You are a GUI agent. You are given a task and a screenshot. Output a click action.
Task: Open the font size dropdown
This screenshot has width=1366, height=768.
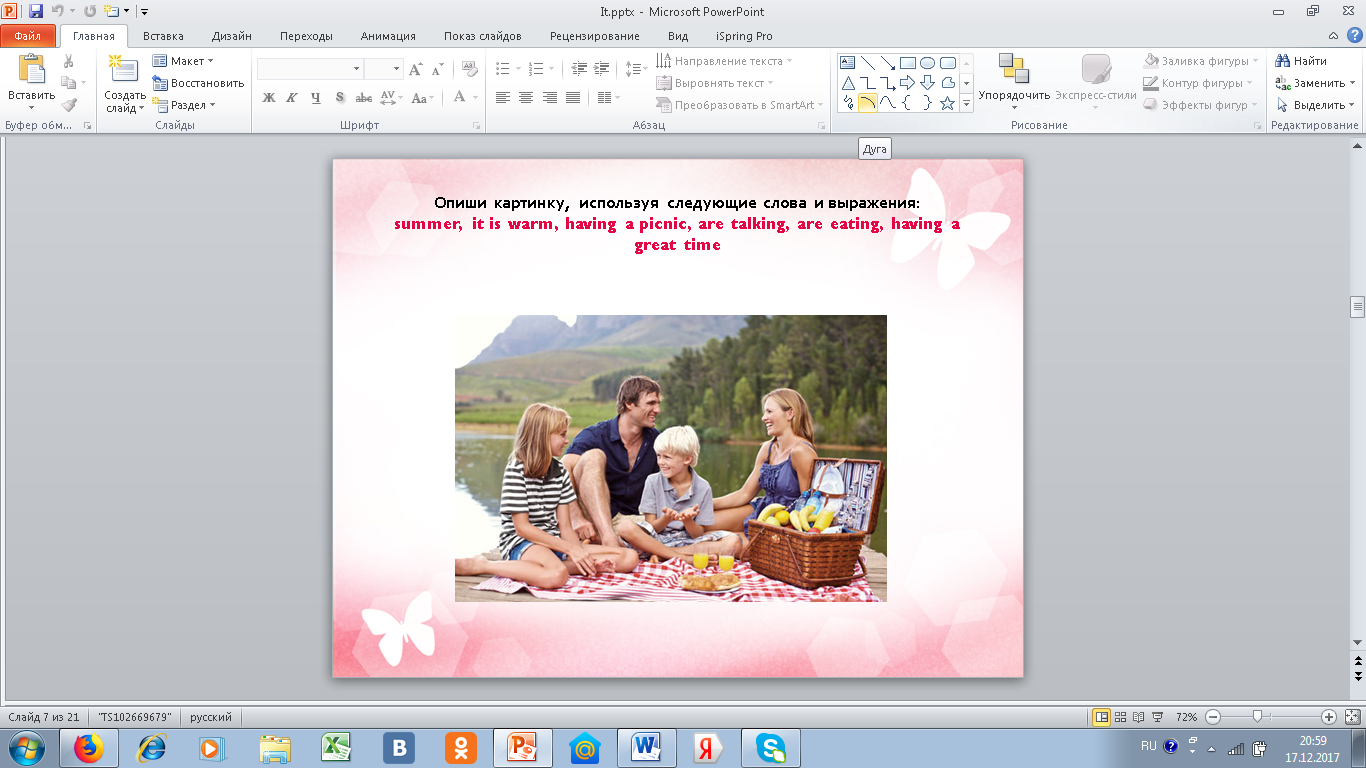396,69
